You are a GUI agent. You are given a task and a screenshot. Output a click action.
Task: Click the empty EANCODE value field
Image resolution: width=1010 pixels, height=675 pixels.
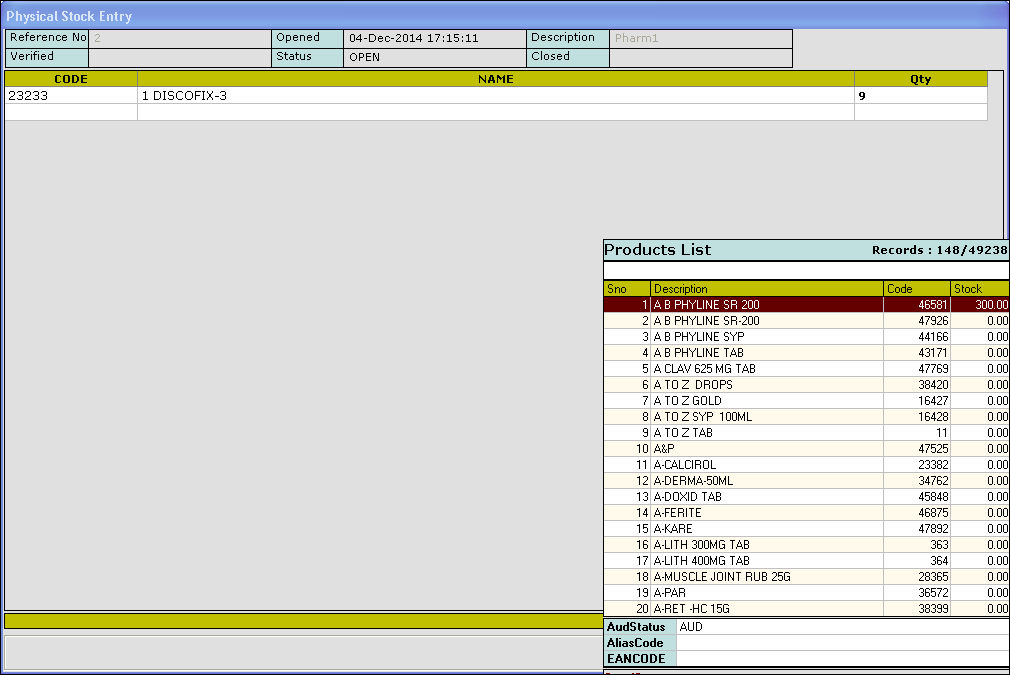point(843,659)
